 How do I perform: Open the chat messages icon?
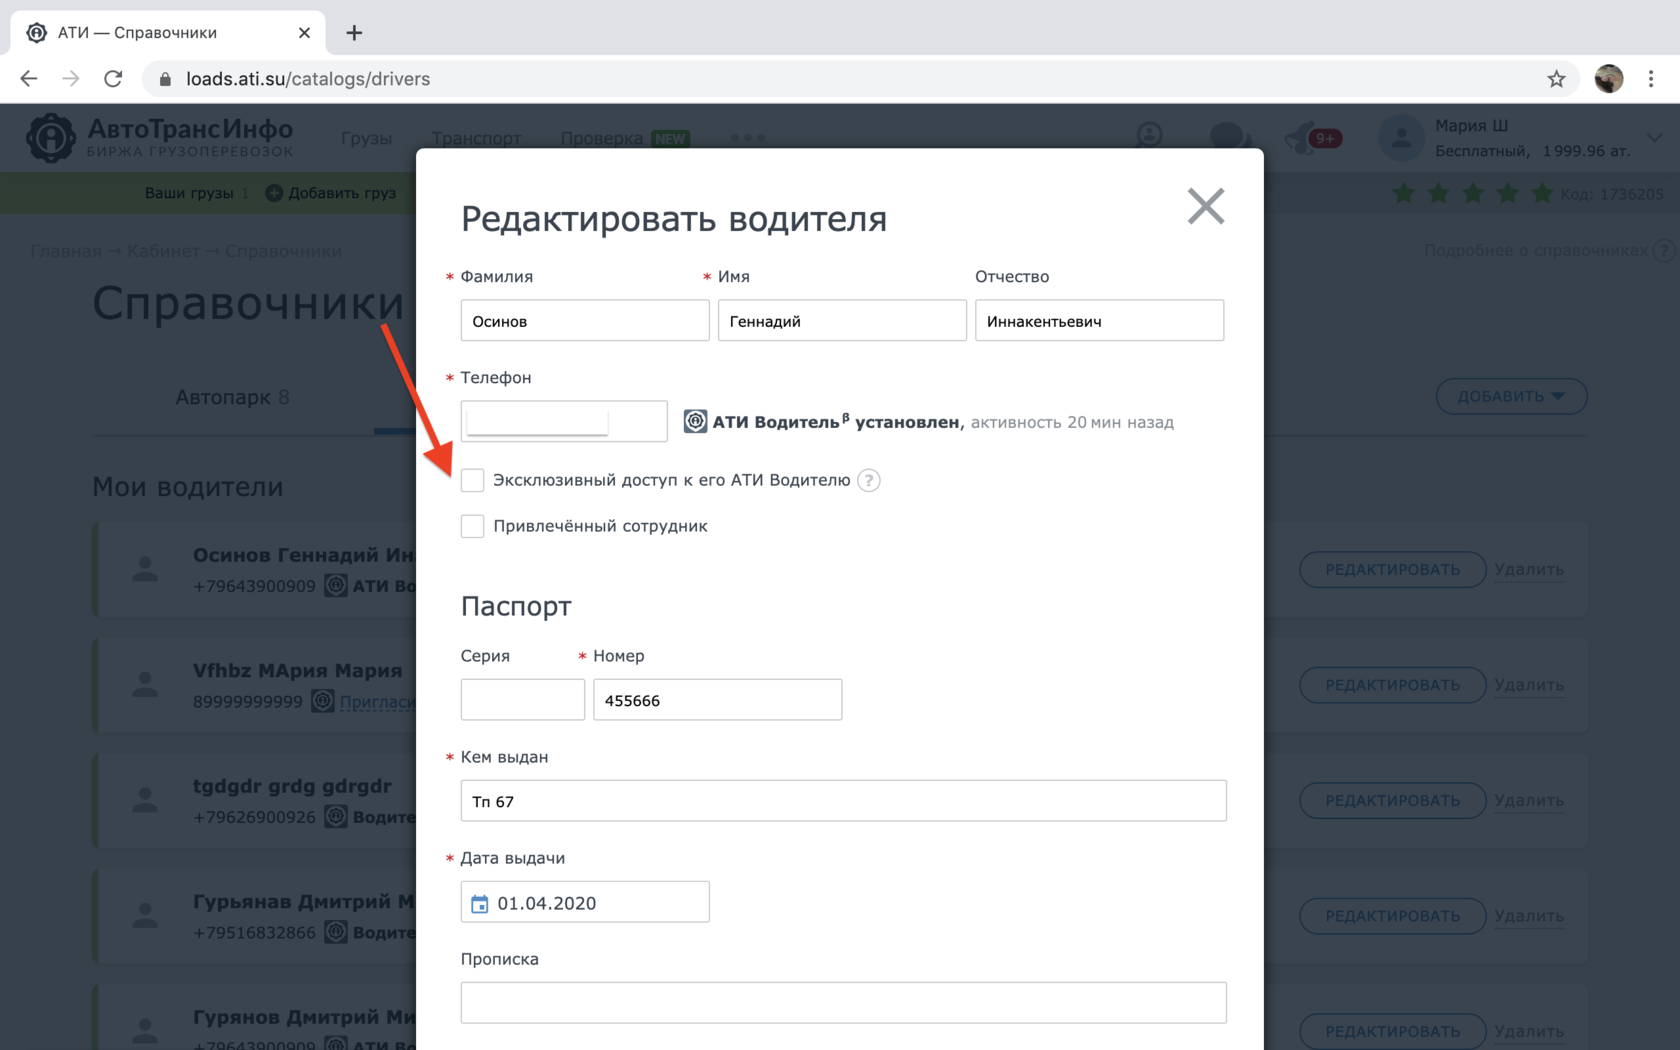[x=1230, y=137]
